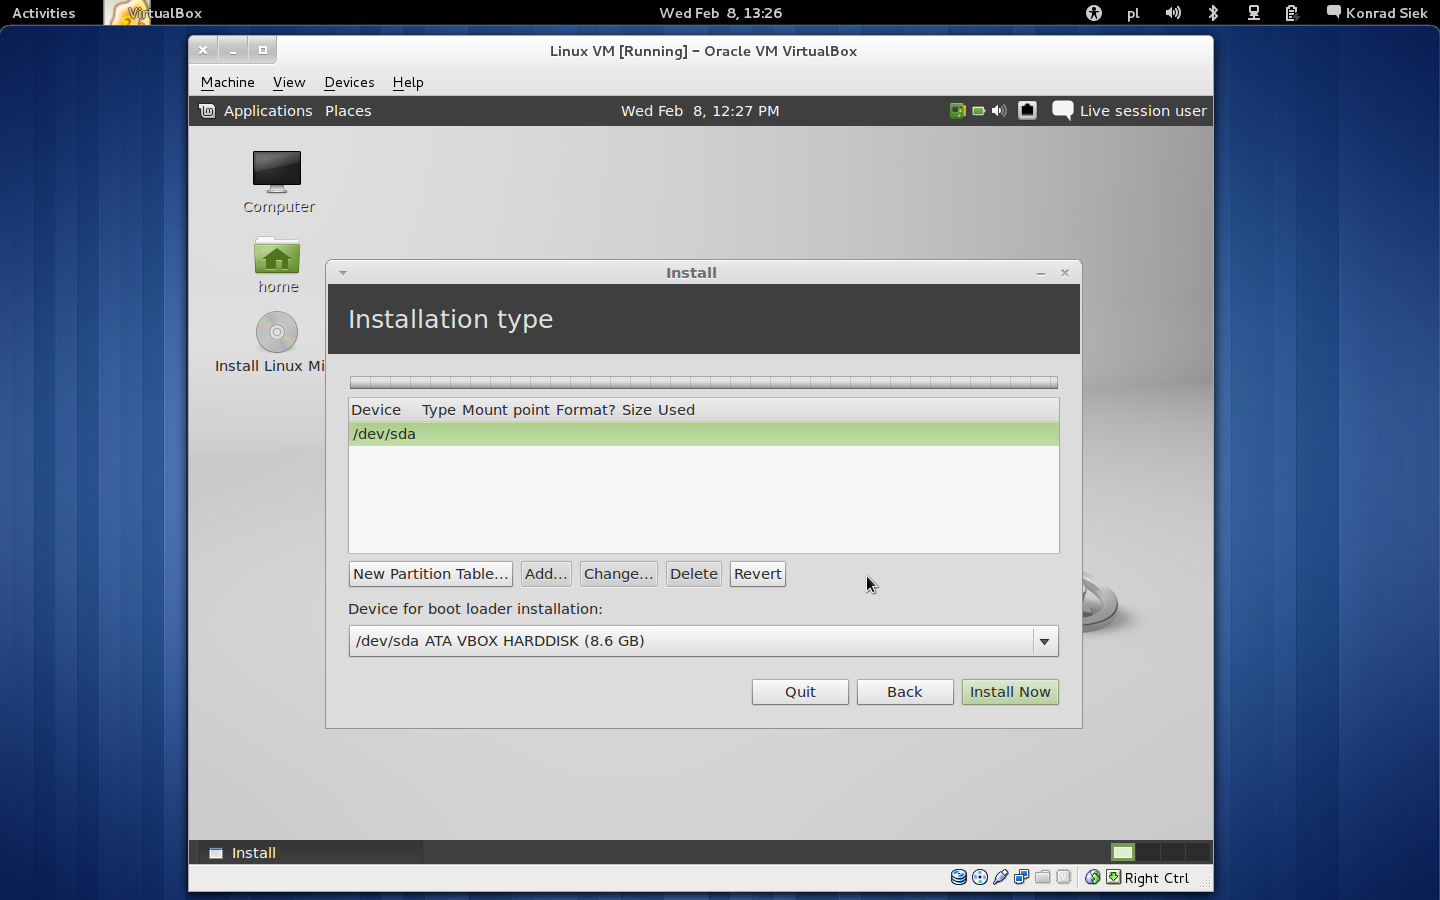Click the host accessibility icon in top bar
The image size is (1440, 900).
[1094, 13]
